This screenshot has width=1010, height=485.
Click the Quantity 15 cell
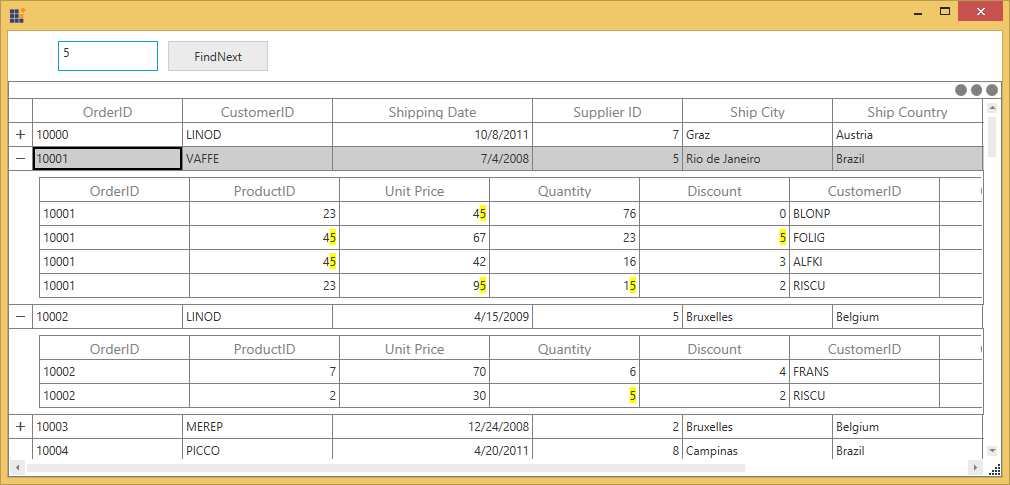[564, 285]
